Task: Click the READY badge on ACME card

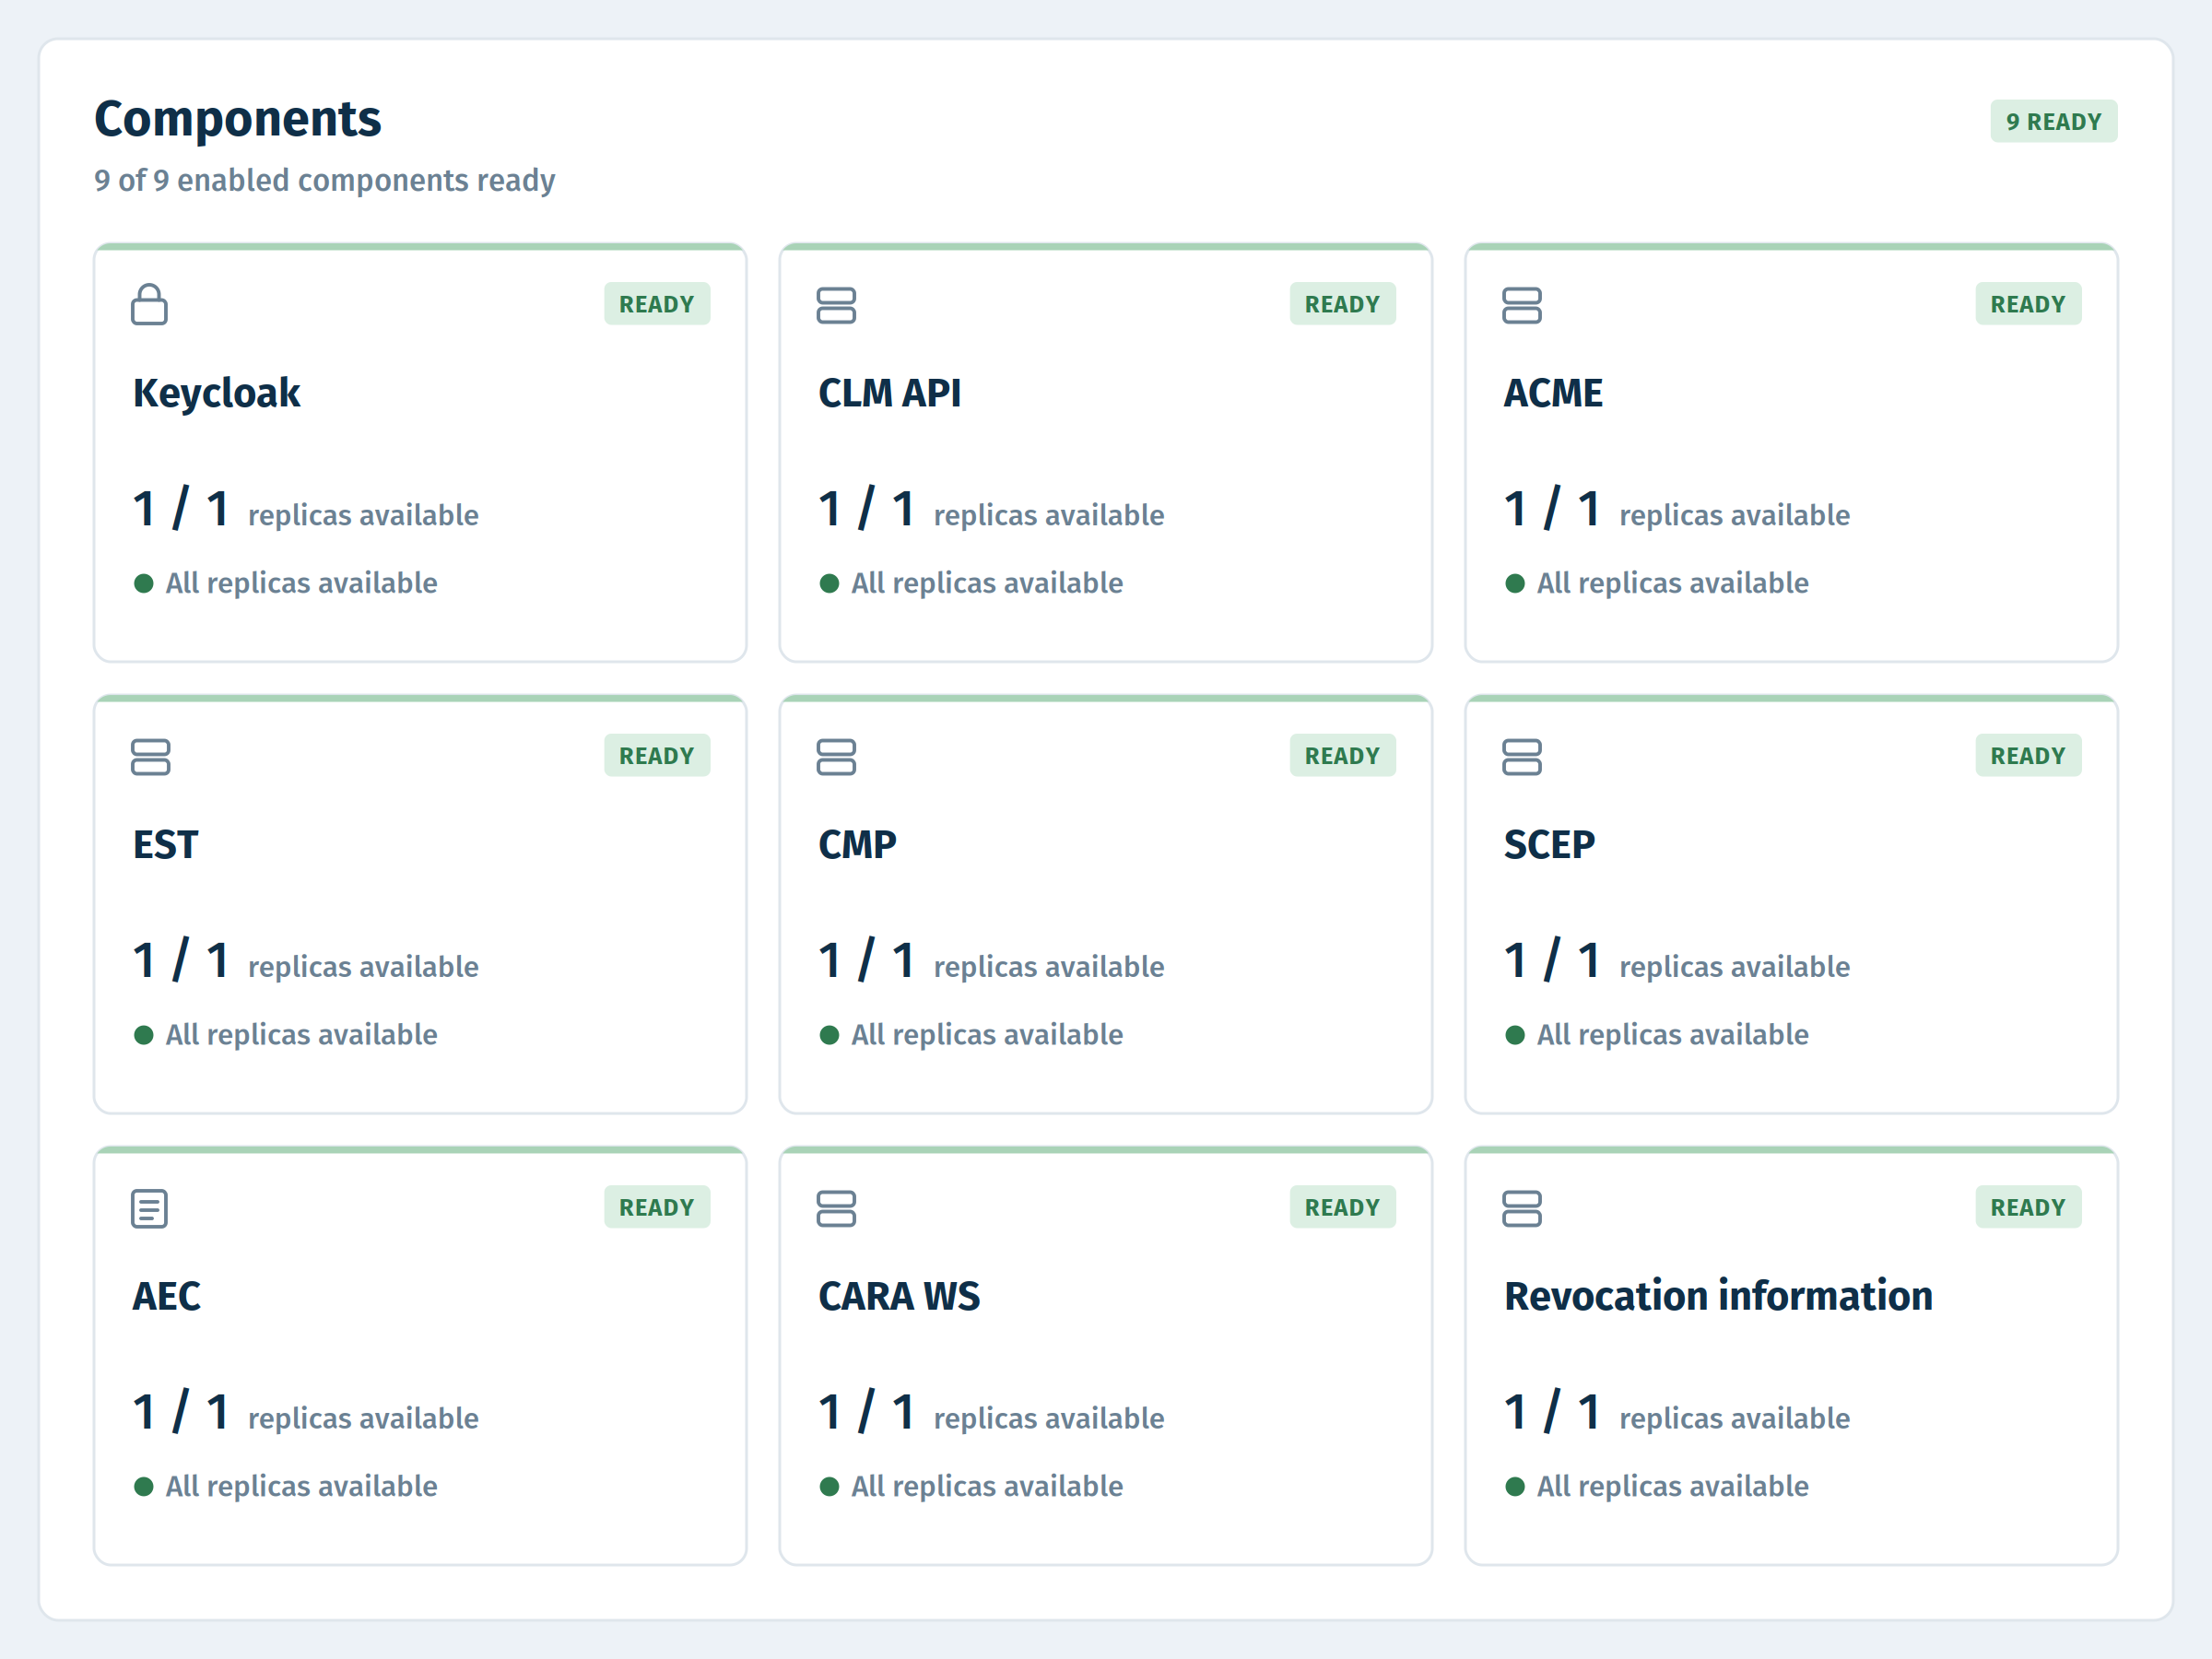Action: pyautogui.click(x=2028, y=304)
